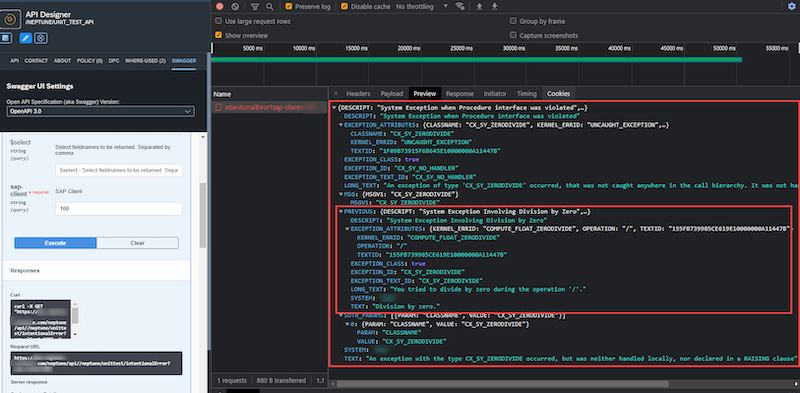
Task: Toggle the network filter funnel icon
Action: point(255,6)
